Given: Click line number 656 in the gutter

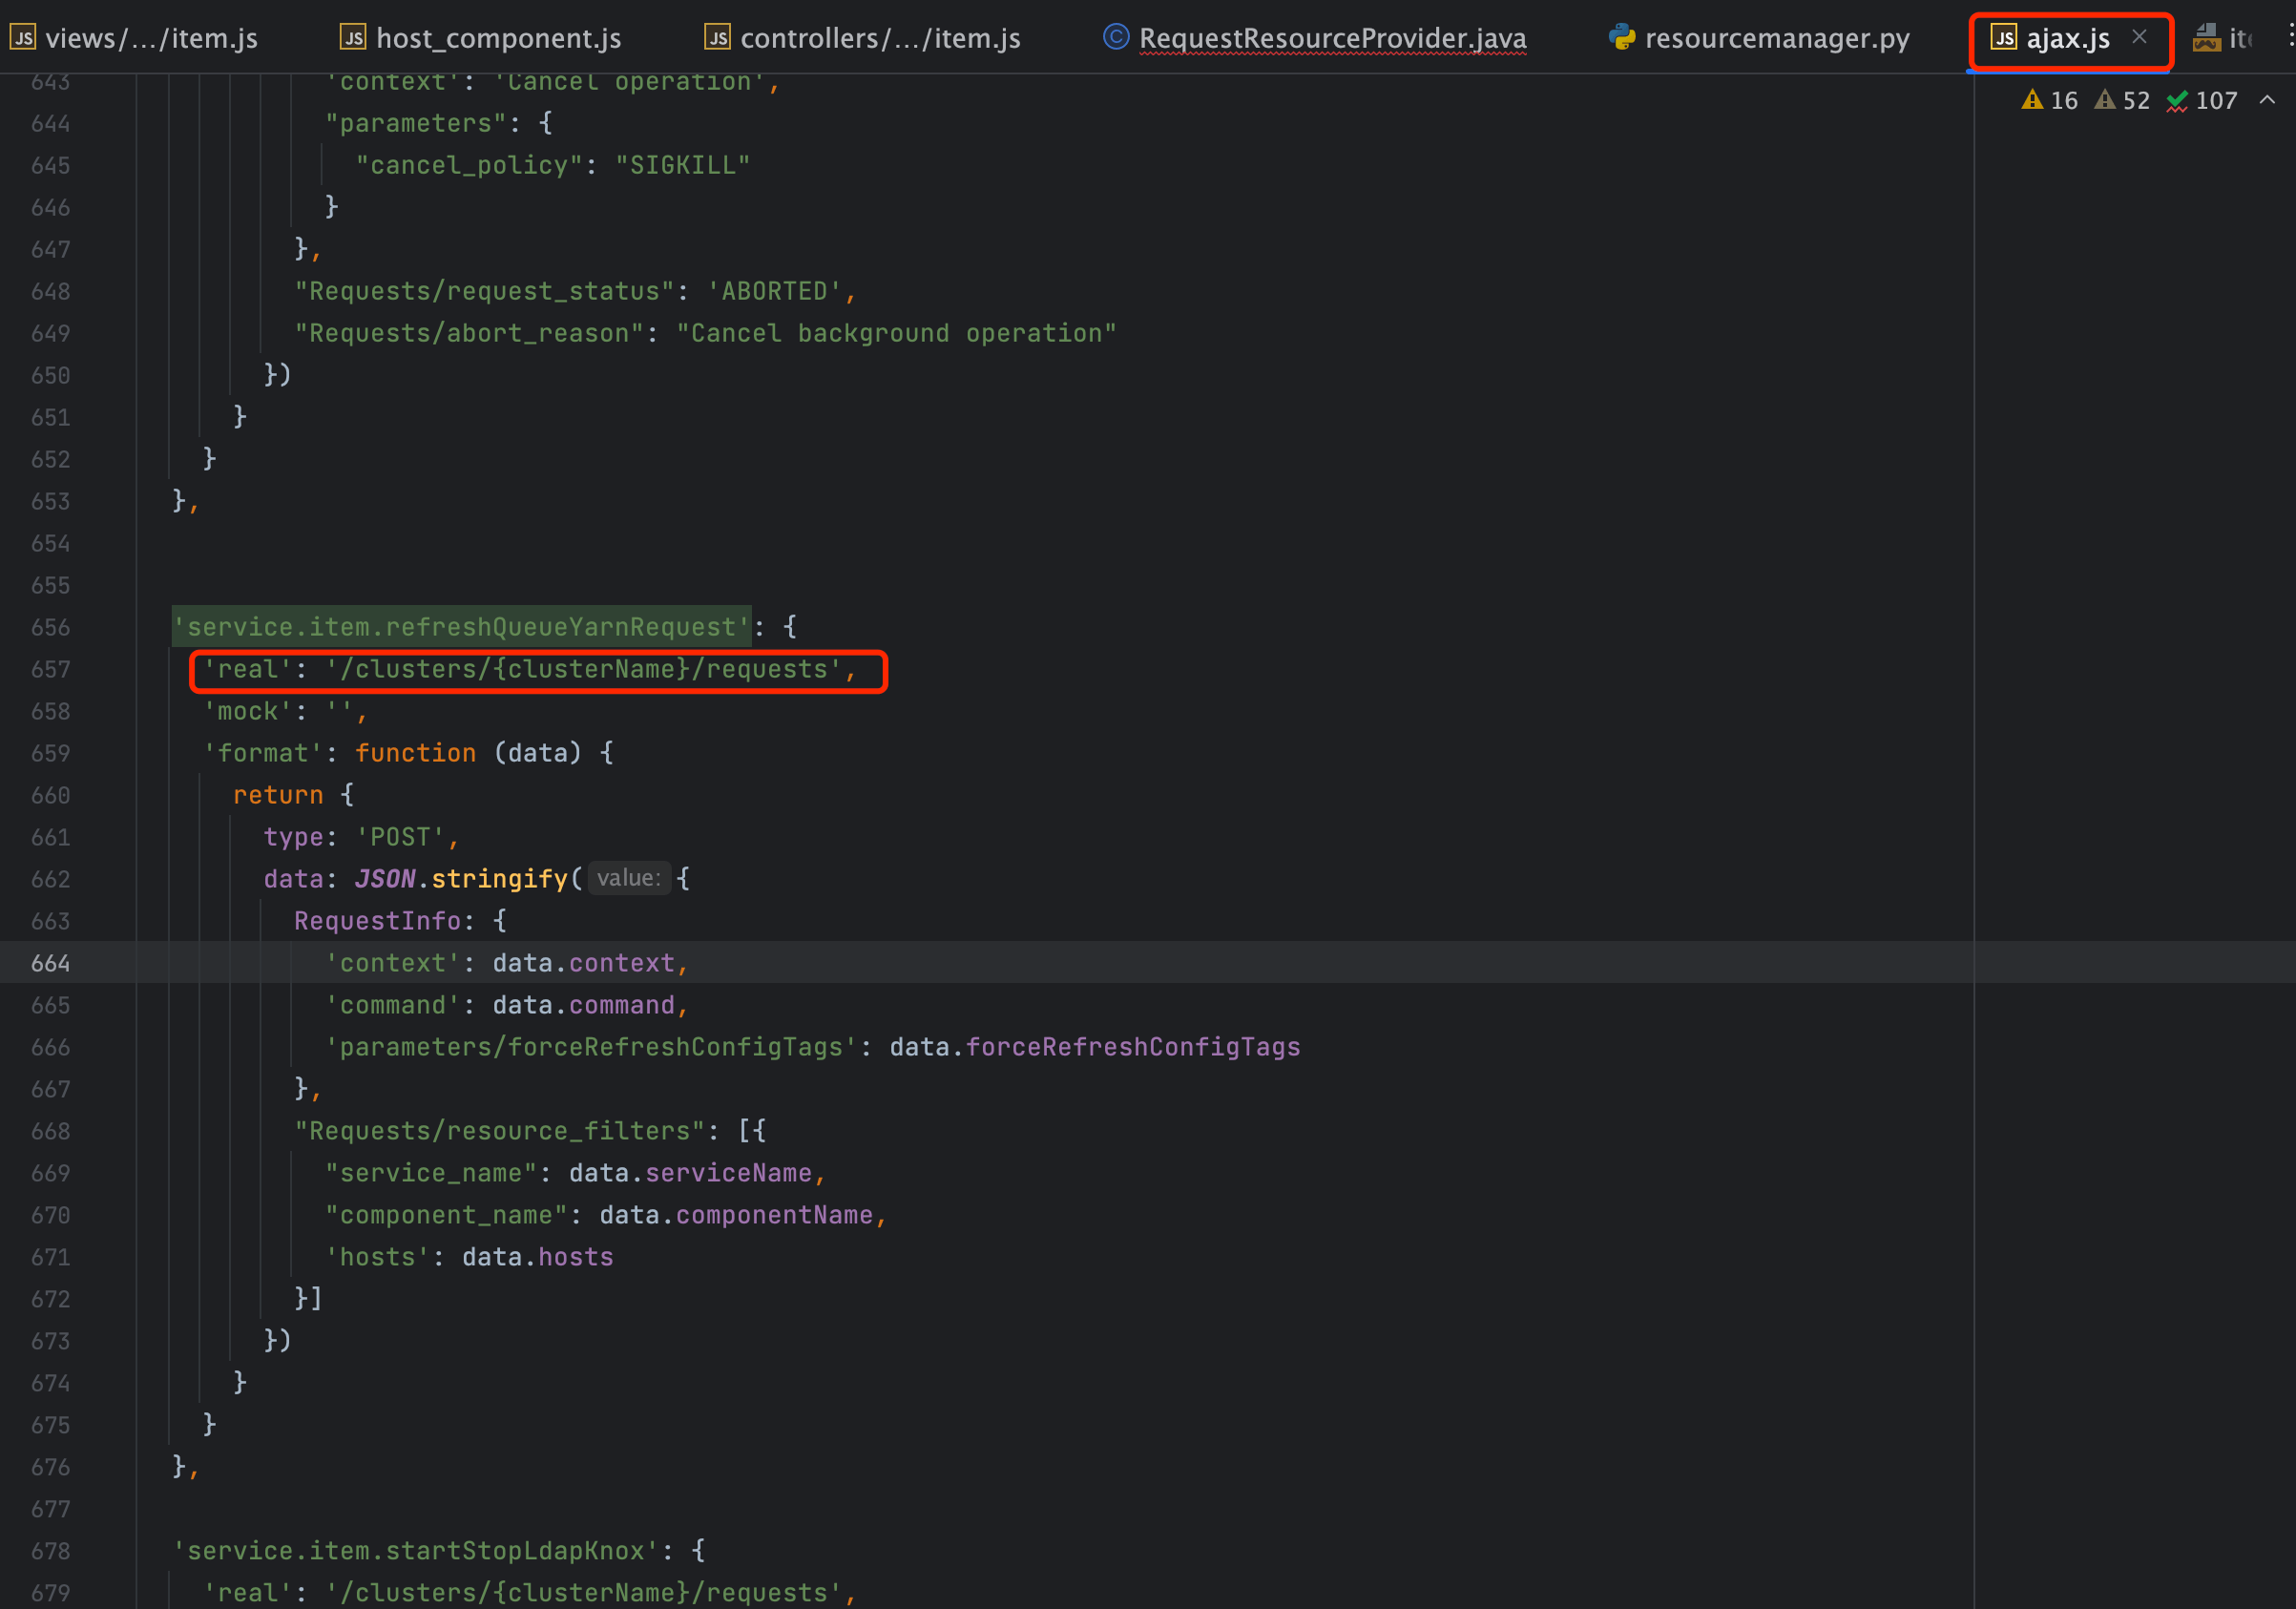Looking at the screenshot, I should (x=50, y=627).
